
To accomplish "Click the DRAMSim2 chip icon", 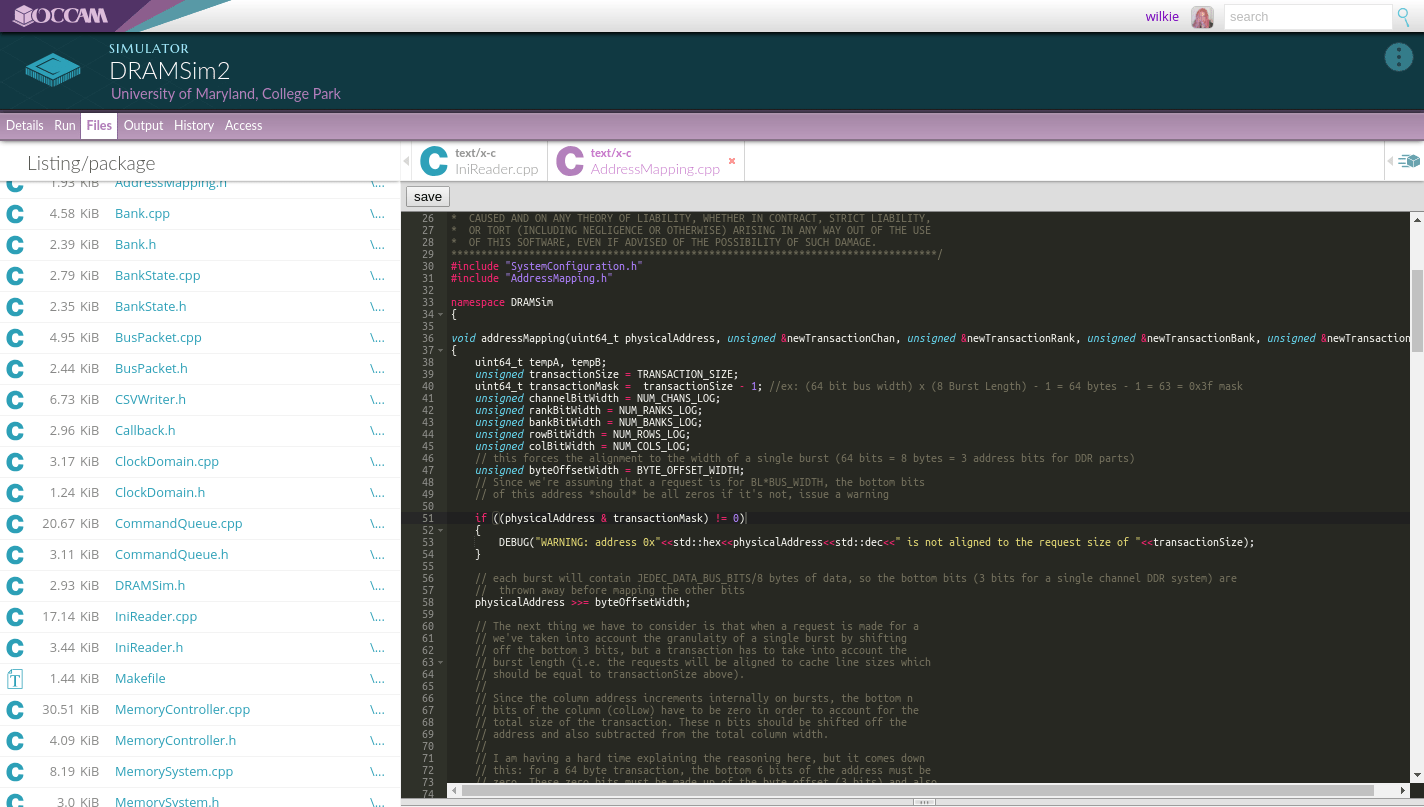I will [x=52, y=68].
